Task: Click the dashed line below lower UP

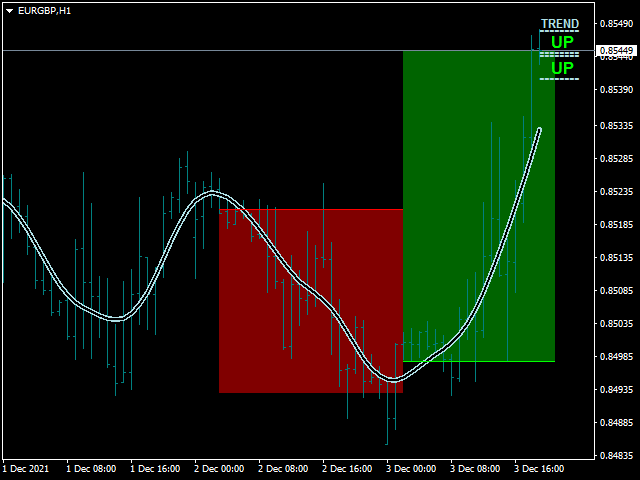Action: pos(559,78)
